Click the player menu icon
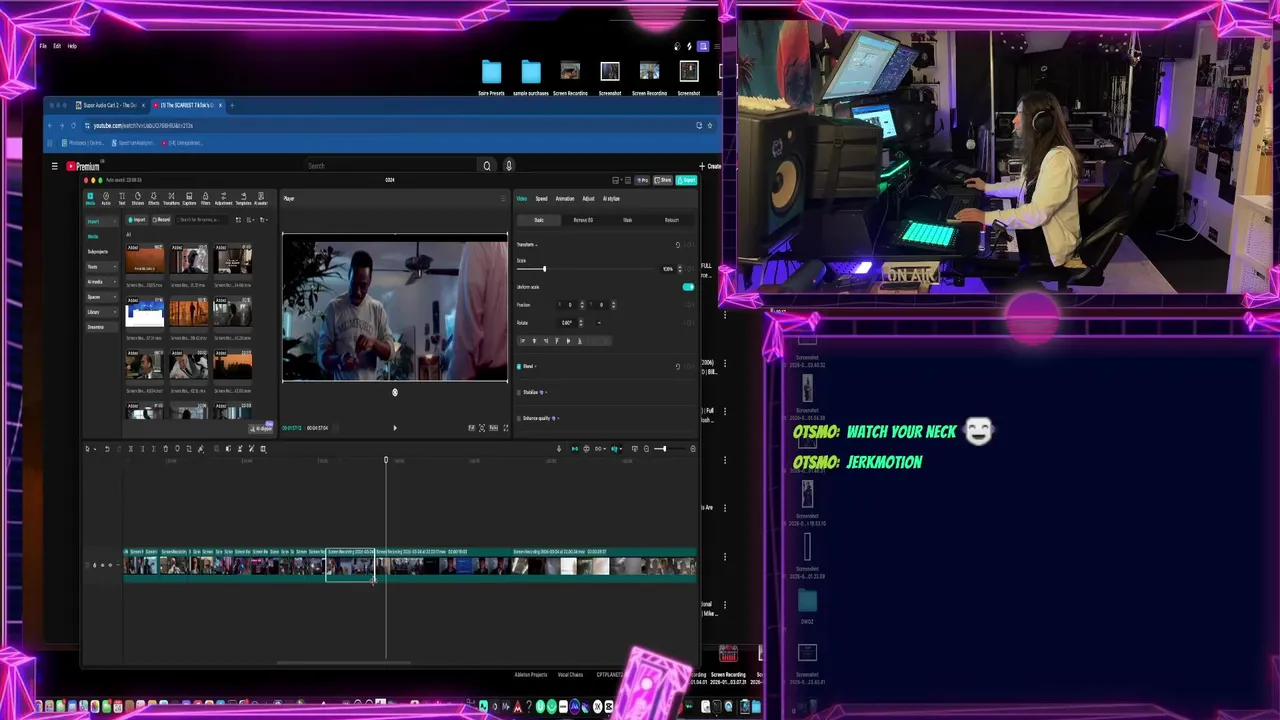The image size is (1280, 720). [x=503, y=198]
